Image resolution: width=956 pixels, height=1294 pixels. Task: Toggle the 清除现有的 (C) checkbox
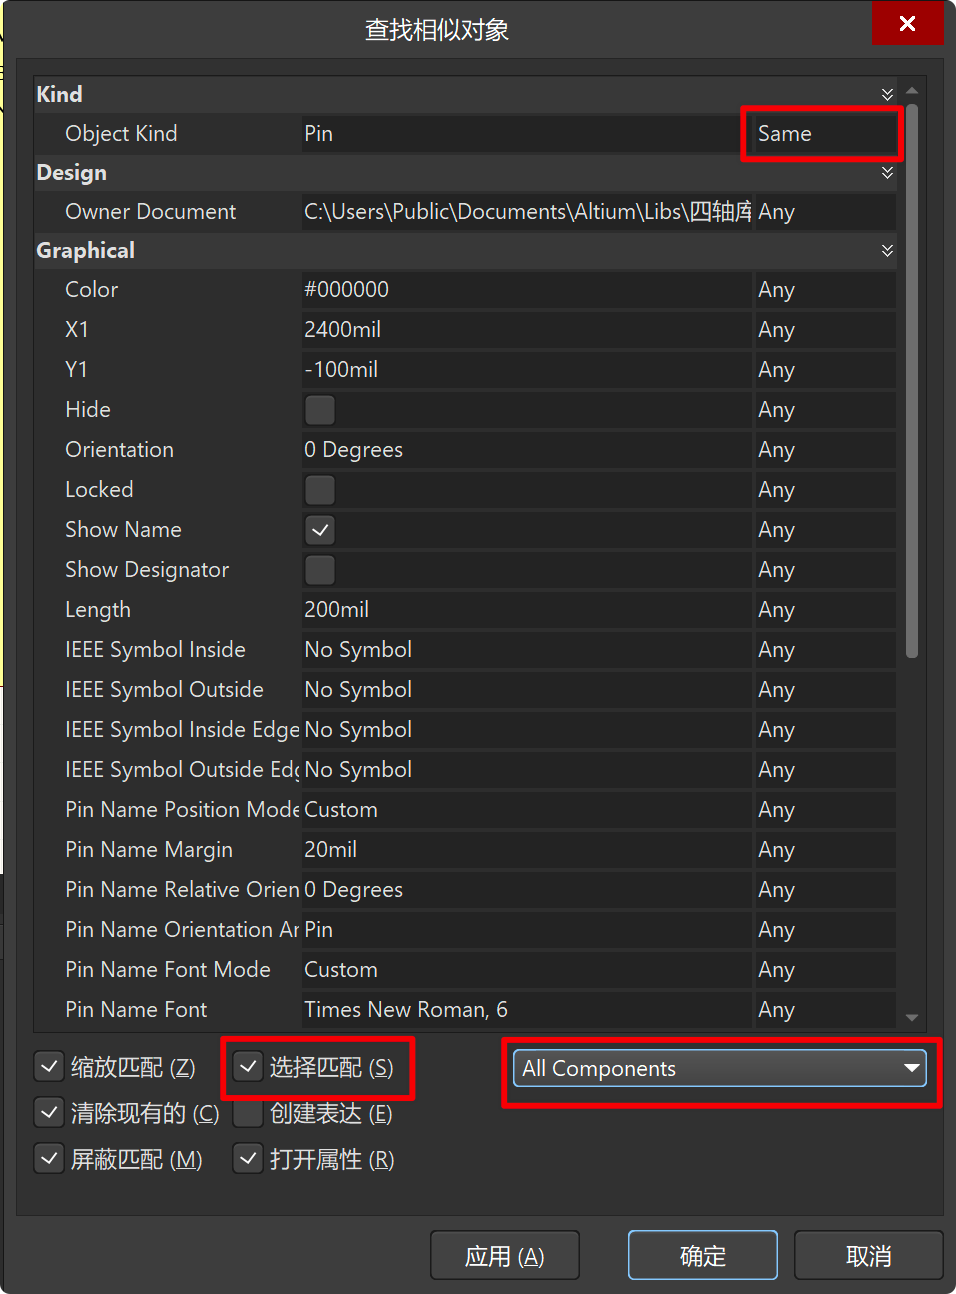(49, 1113)
